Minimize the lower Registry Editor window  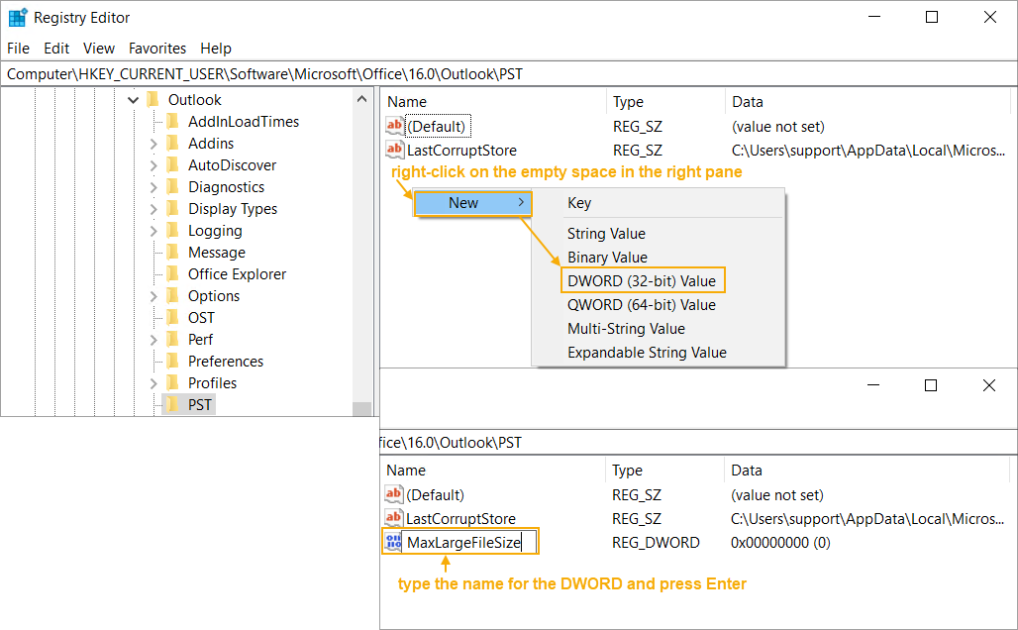point(873,385)
